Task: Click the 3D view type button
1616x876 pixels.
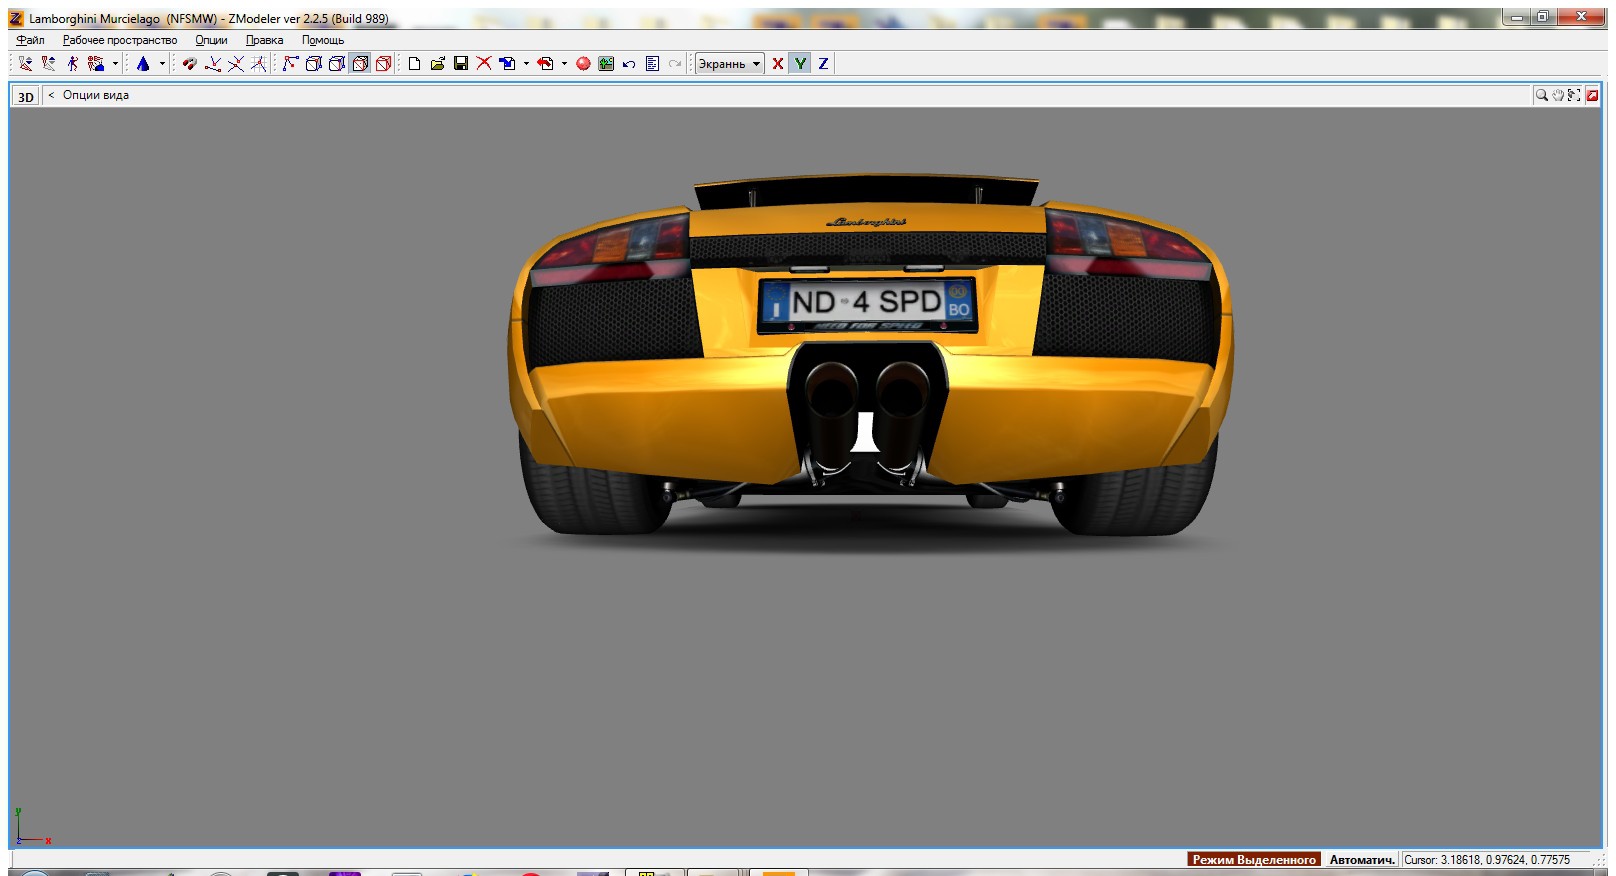Action: [26, 96]
